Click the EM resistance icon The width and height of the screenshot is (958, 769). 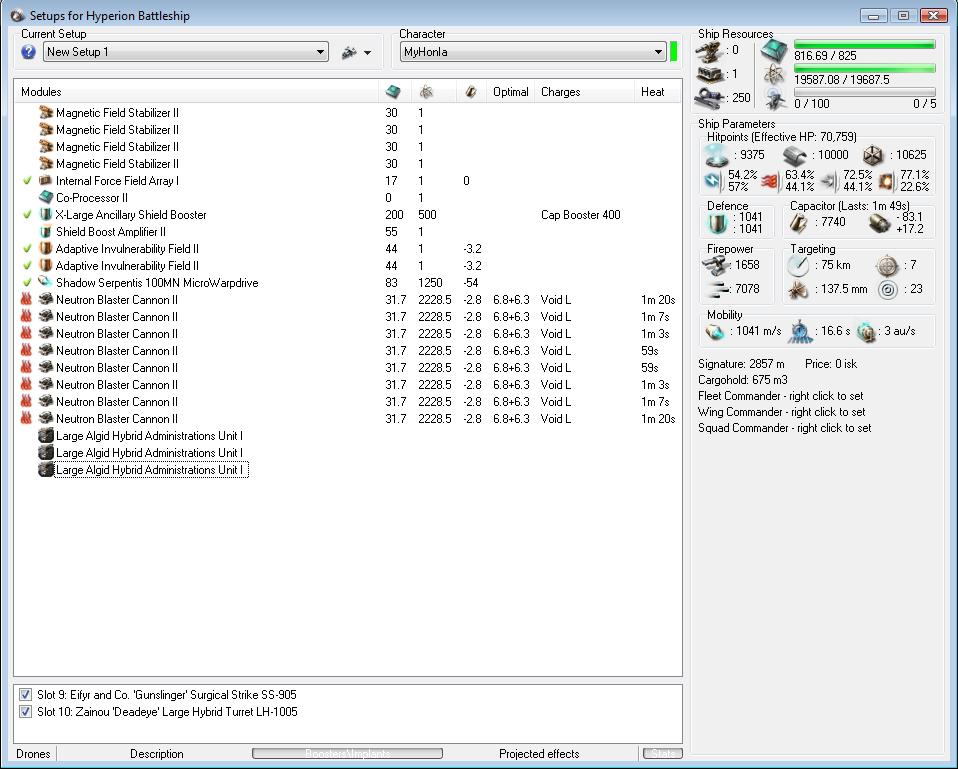click(x=714, y=181)
